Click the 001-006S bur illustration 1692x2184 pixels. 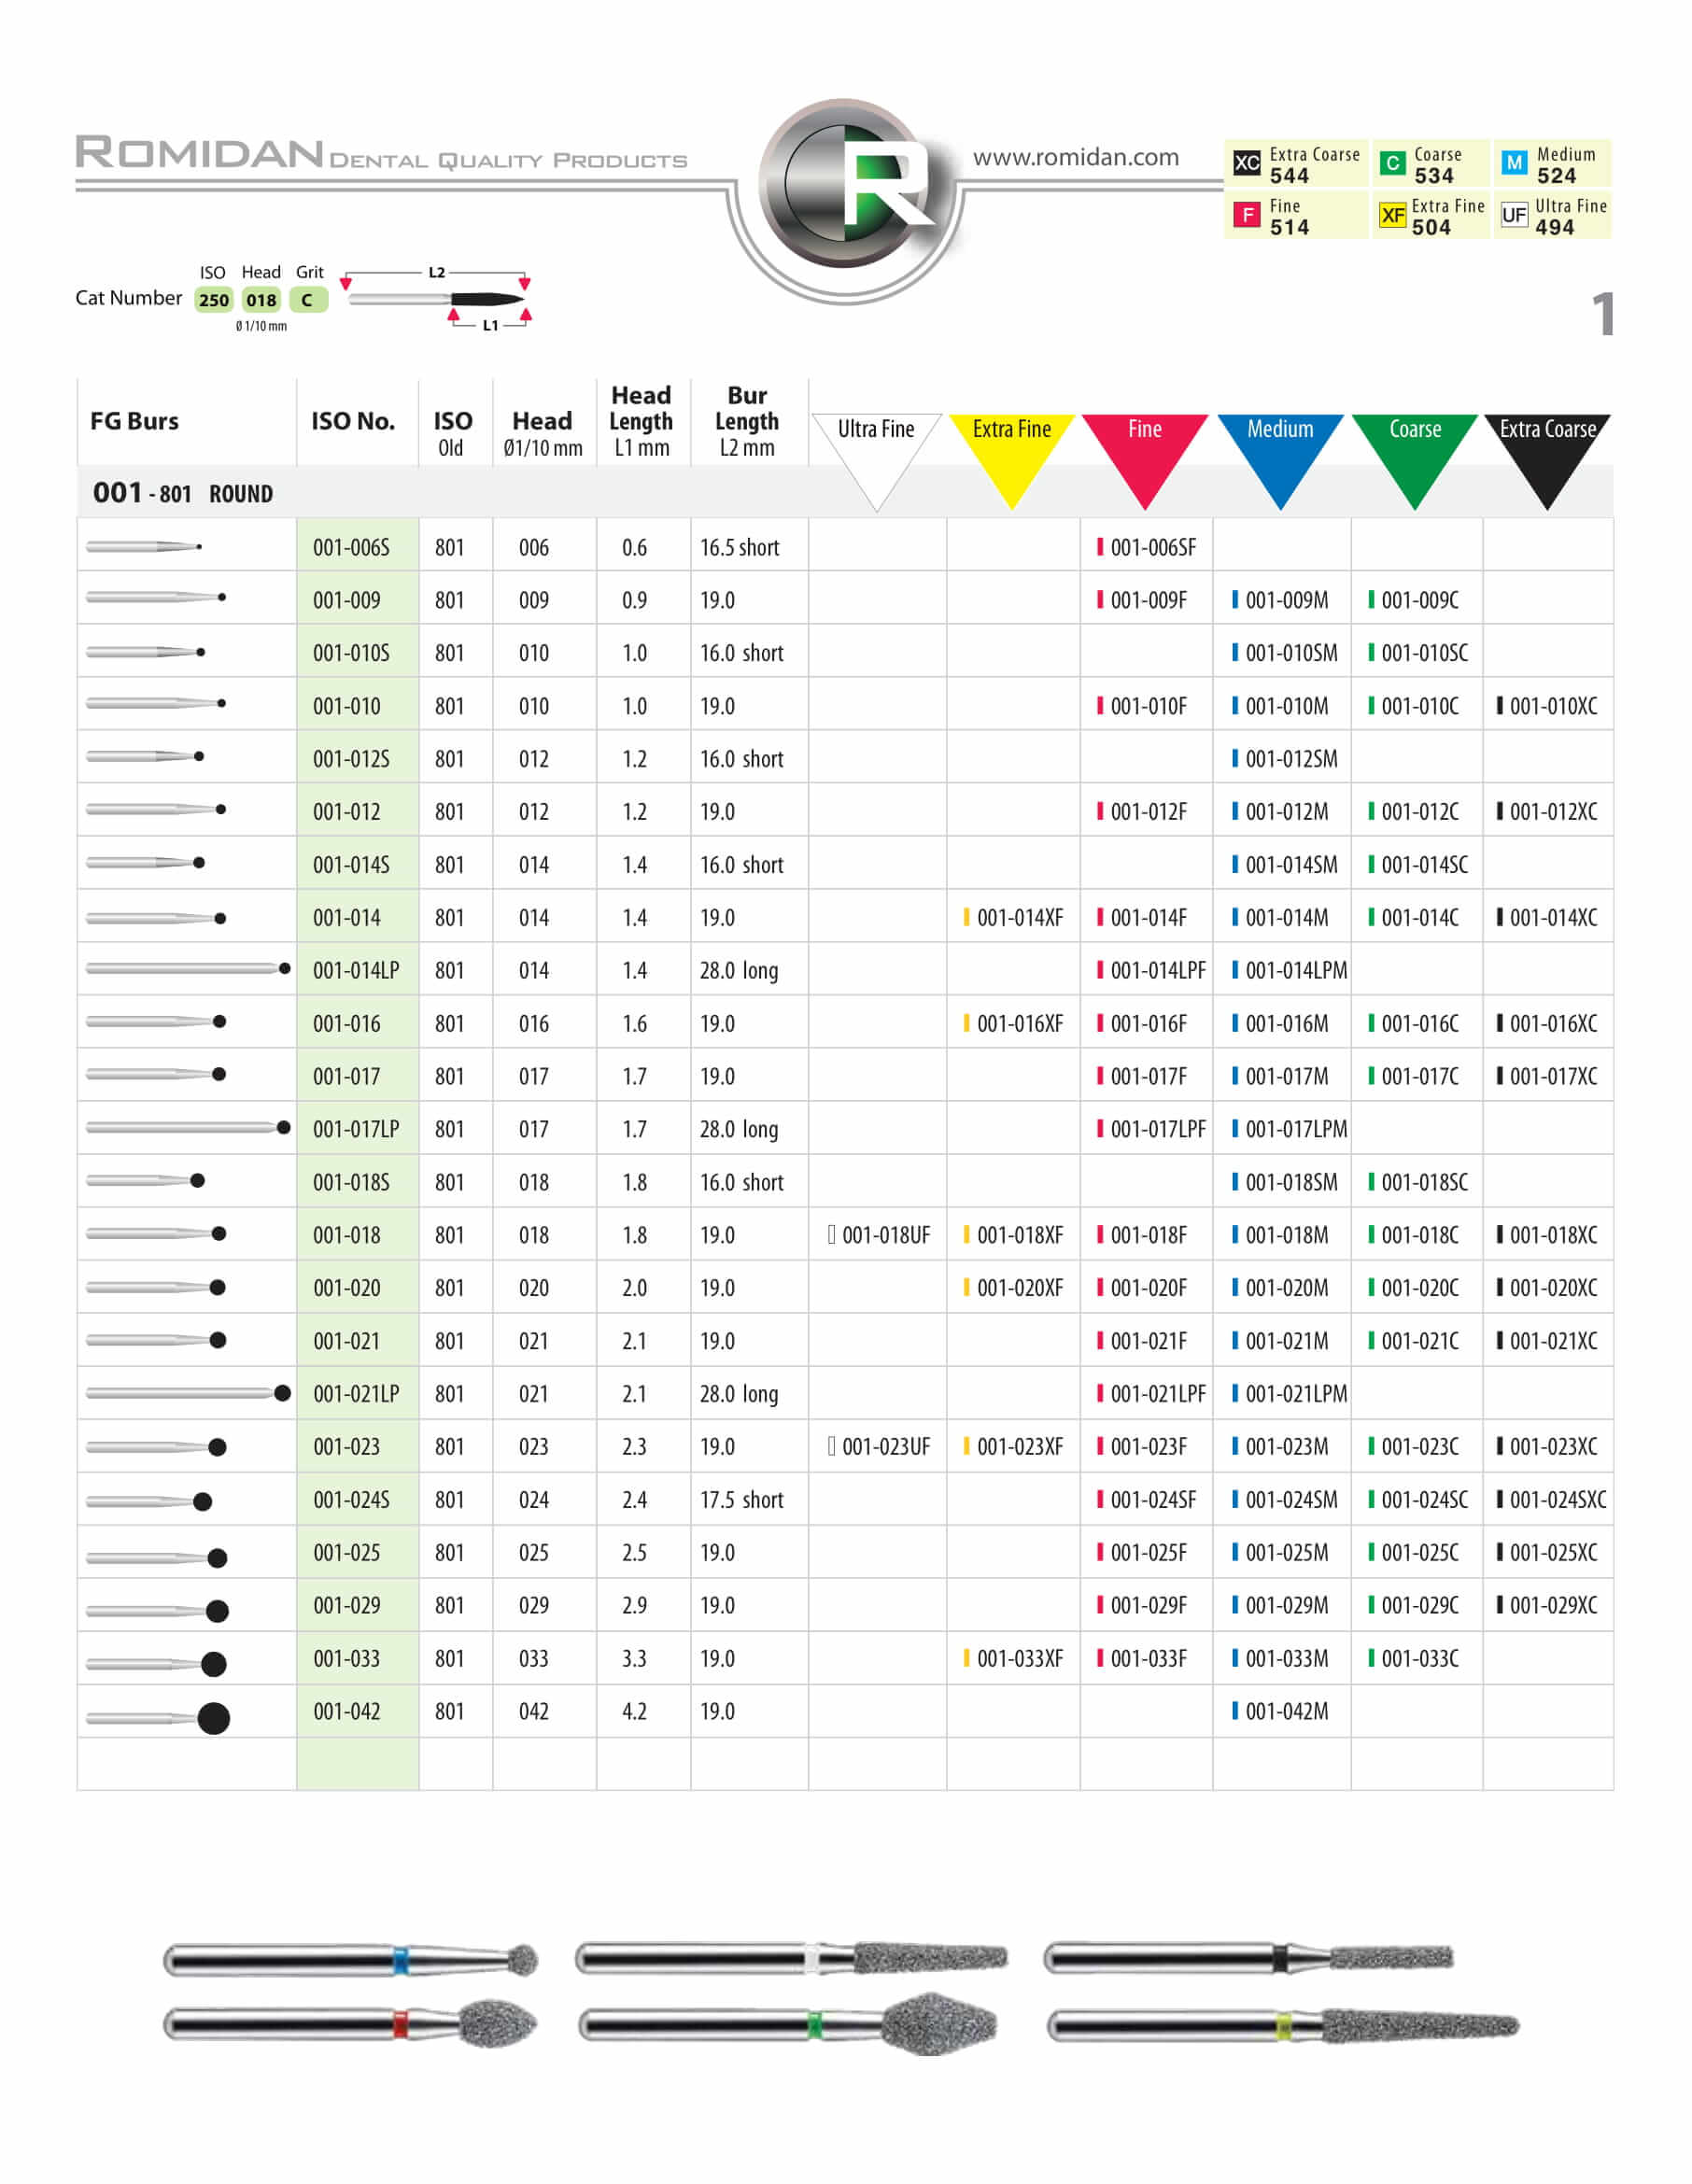(145, 547)
